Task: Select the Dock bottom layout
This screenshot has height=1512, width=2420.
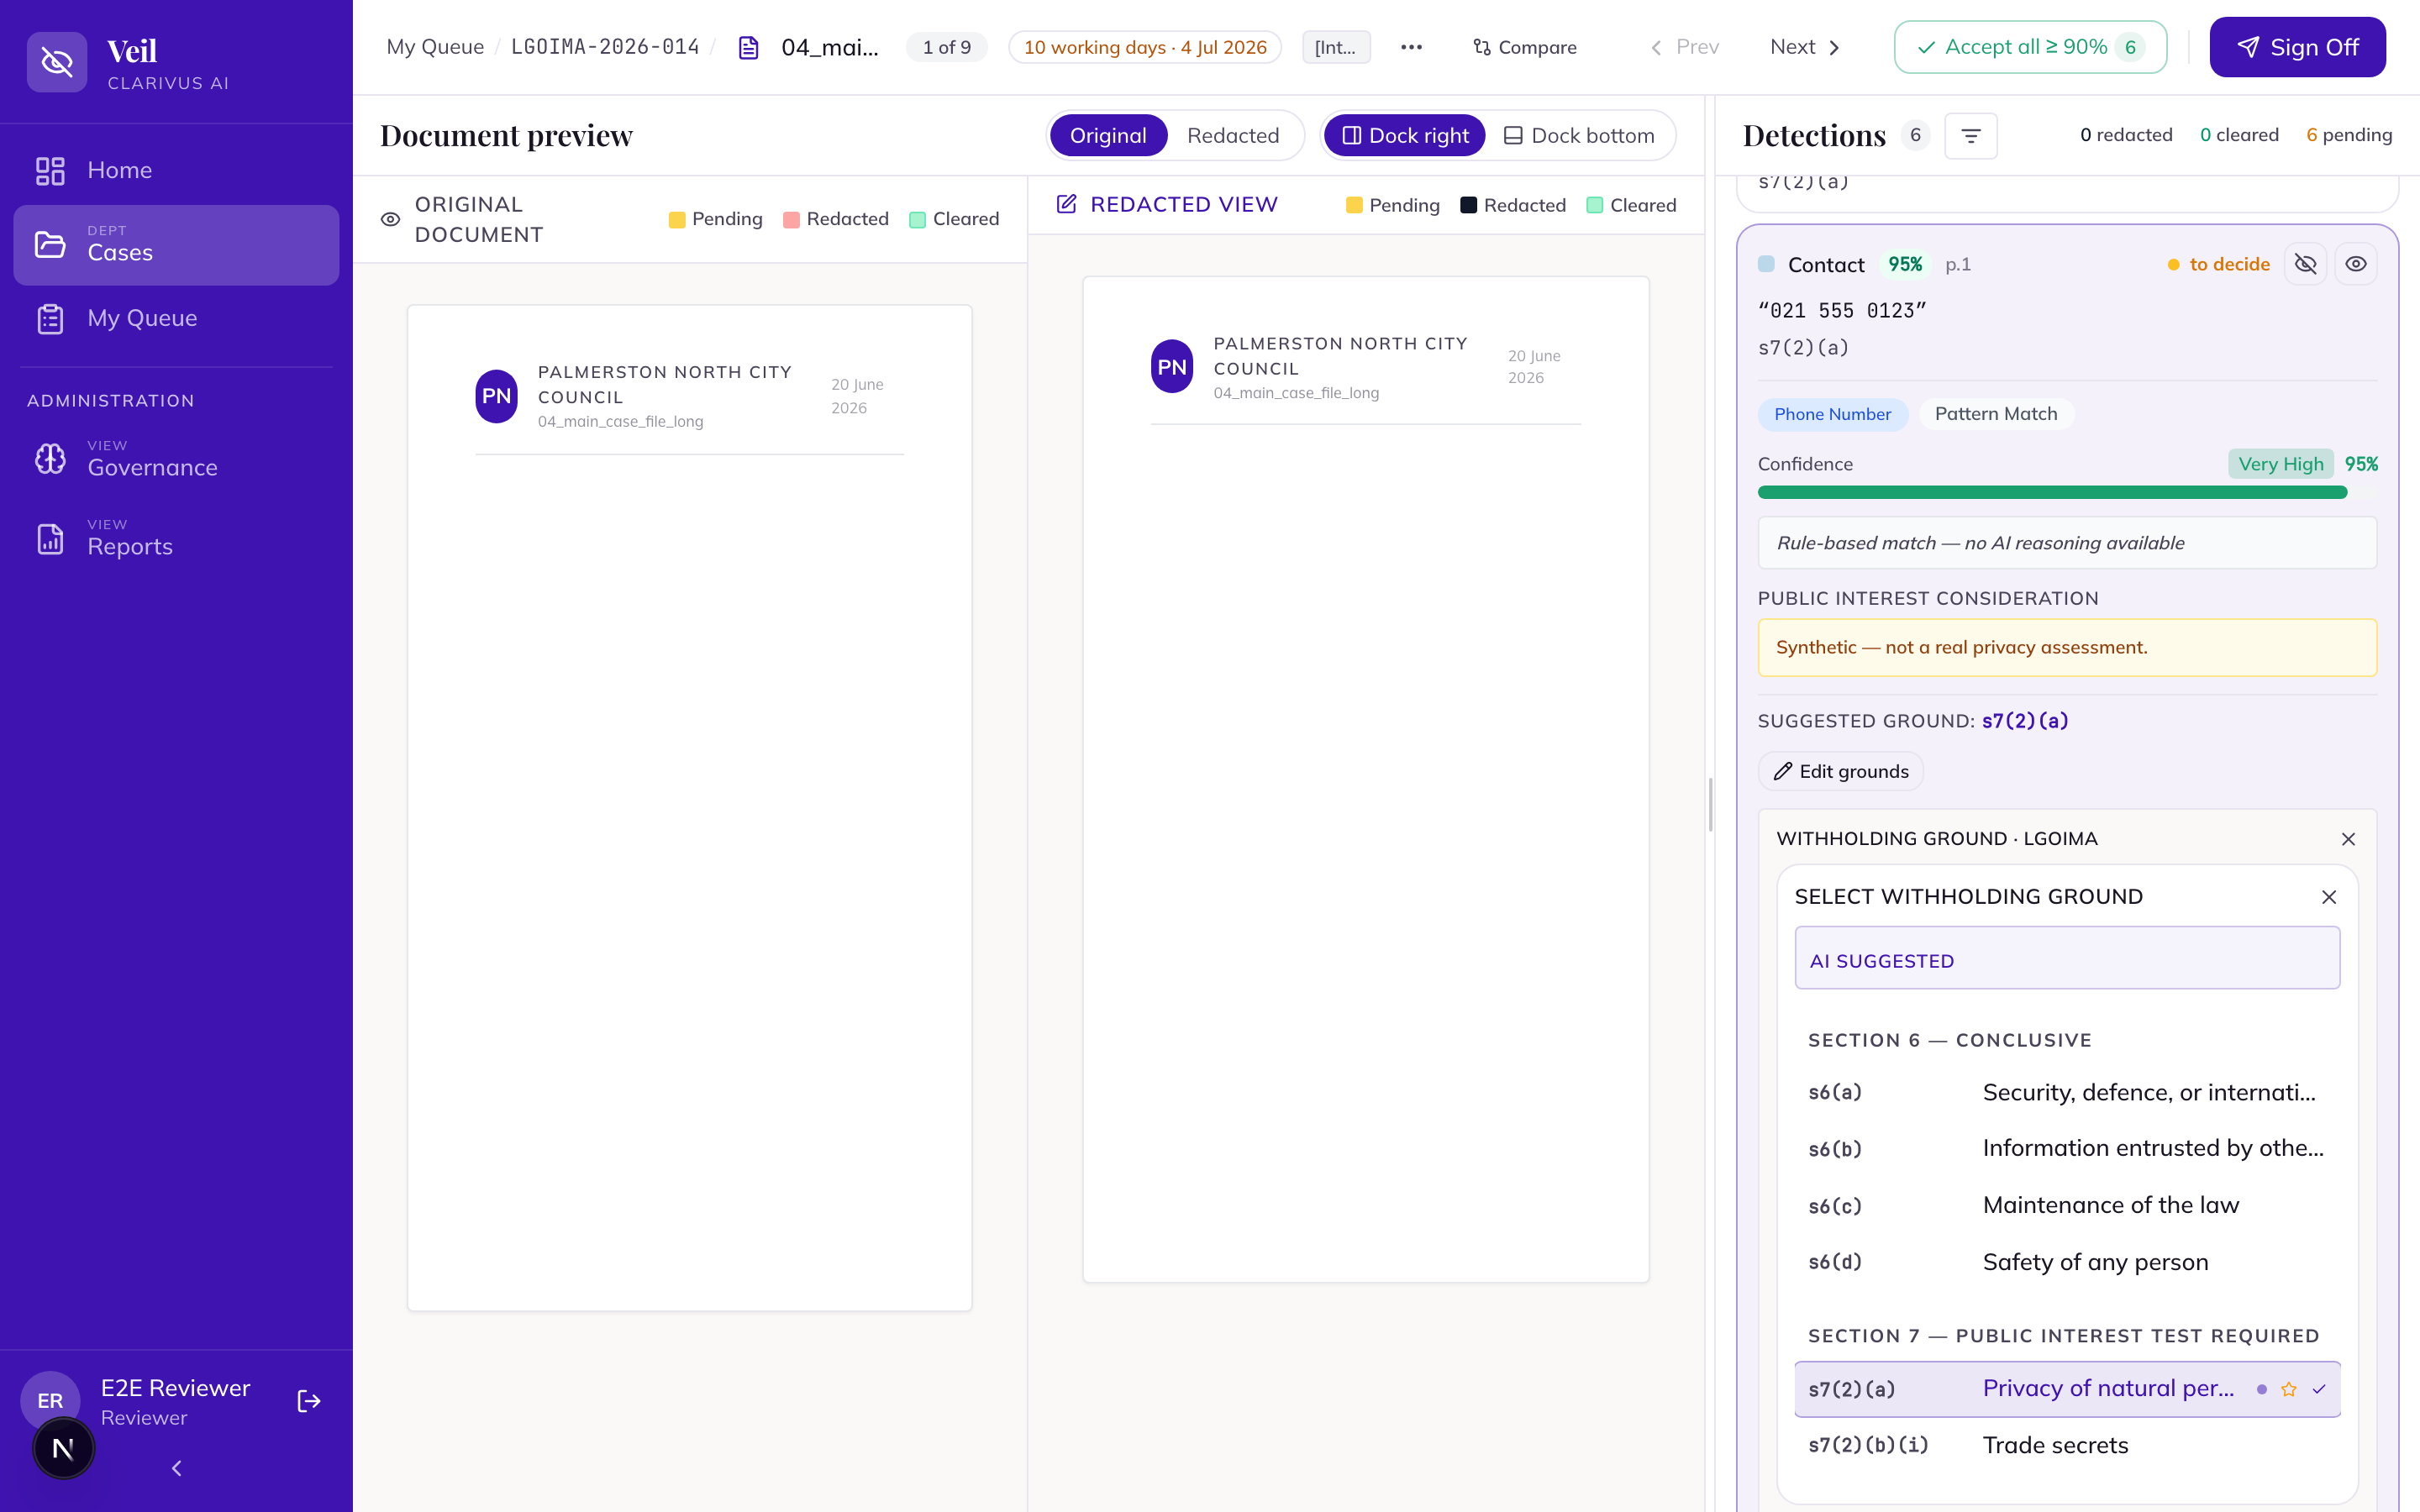Action: [x=1580, y=135]
